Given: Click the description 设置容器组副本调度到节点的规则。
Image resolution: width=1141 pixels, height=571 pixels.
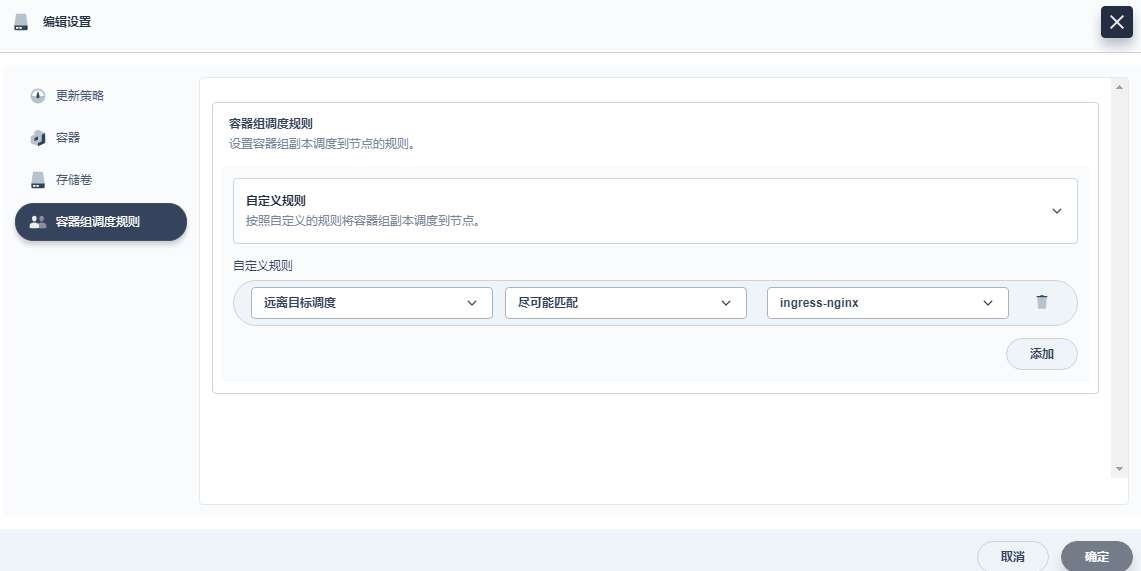Looking at the screenshot, I should click(322, 144).
